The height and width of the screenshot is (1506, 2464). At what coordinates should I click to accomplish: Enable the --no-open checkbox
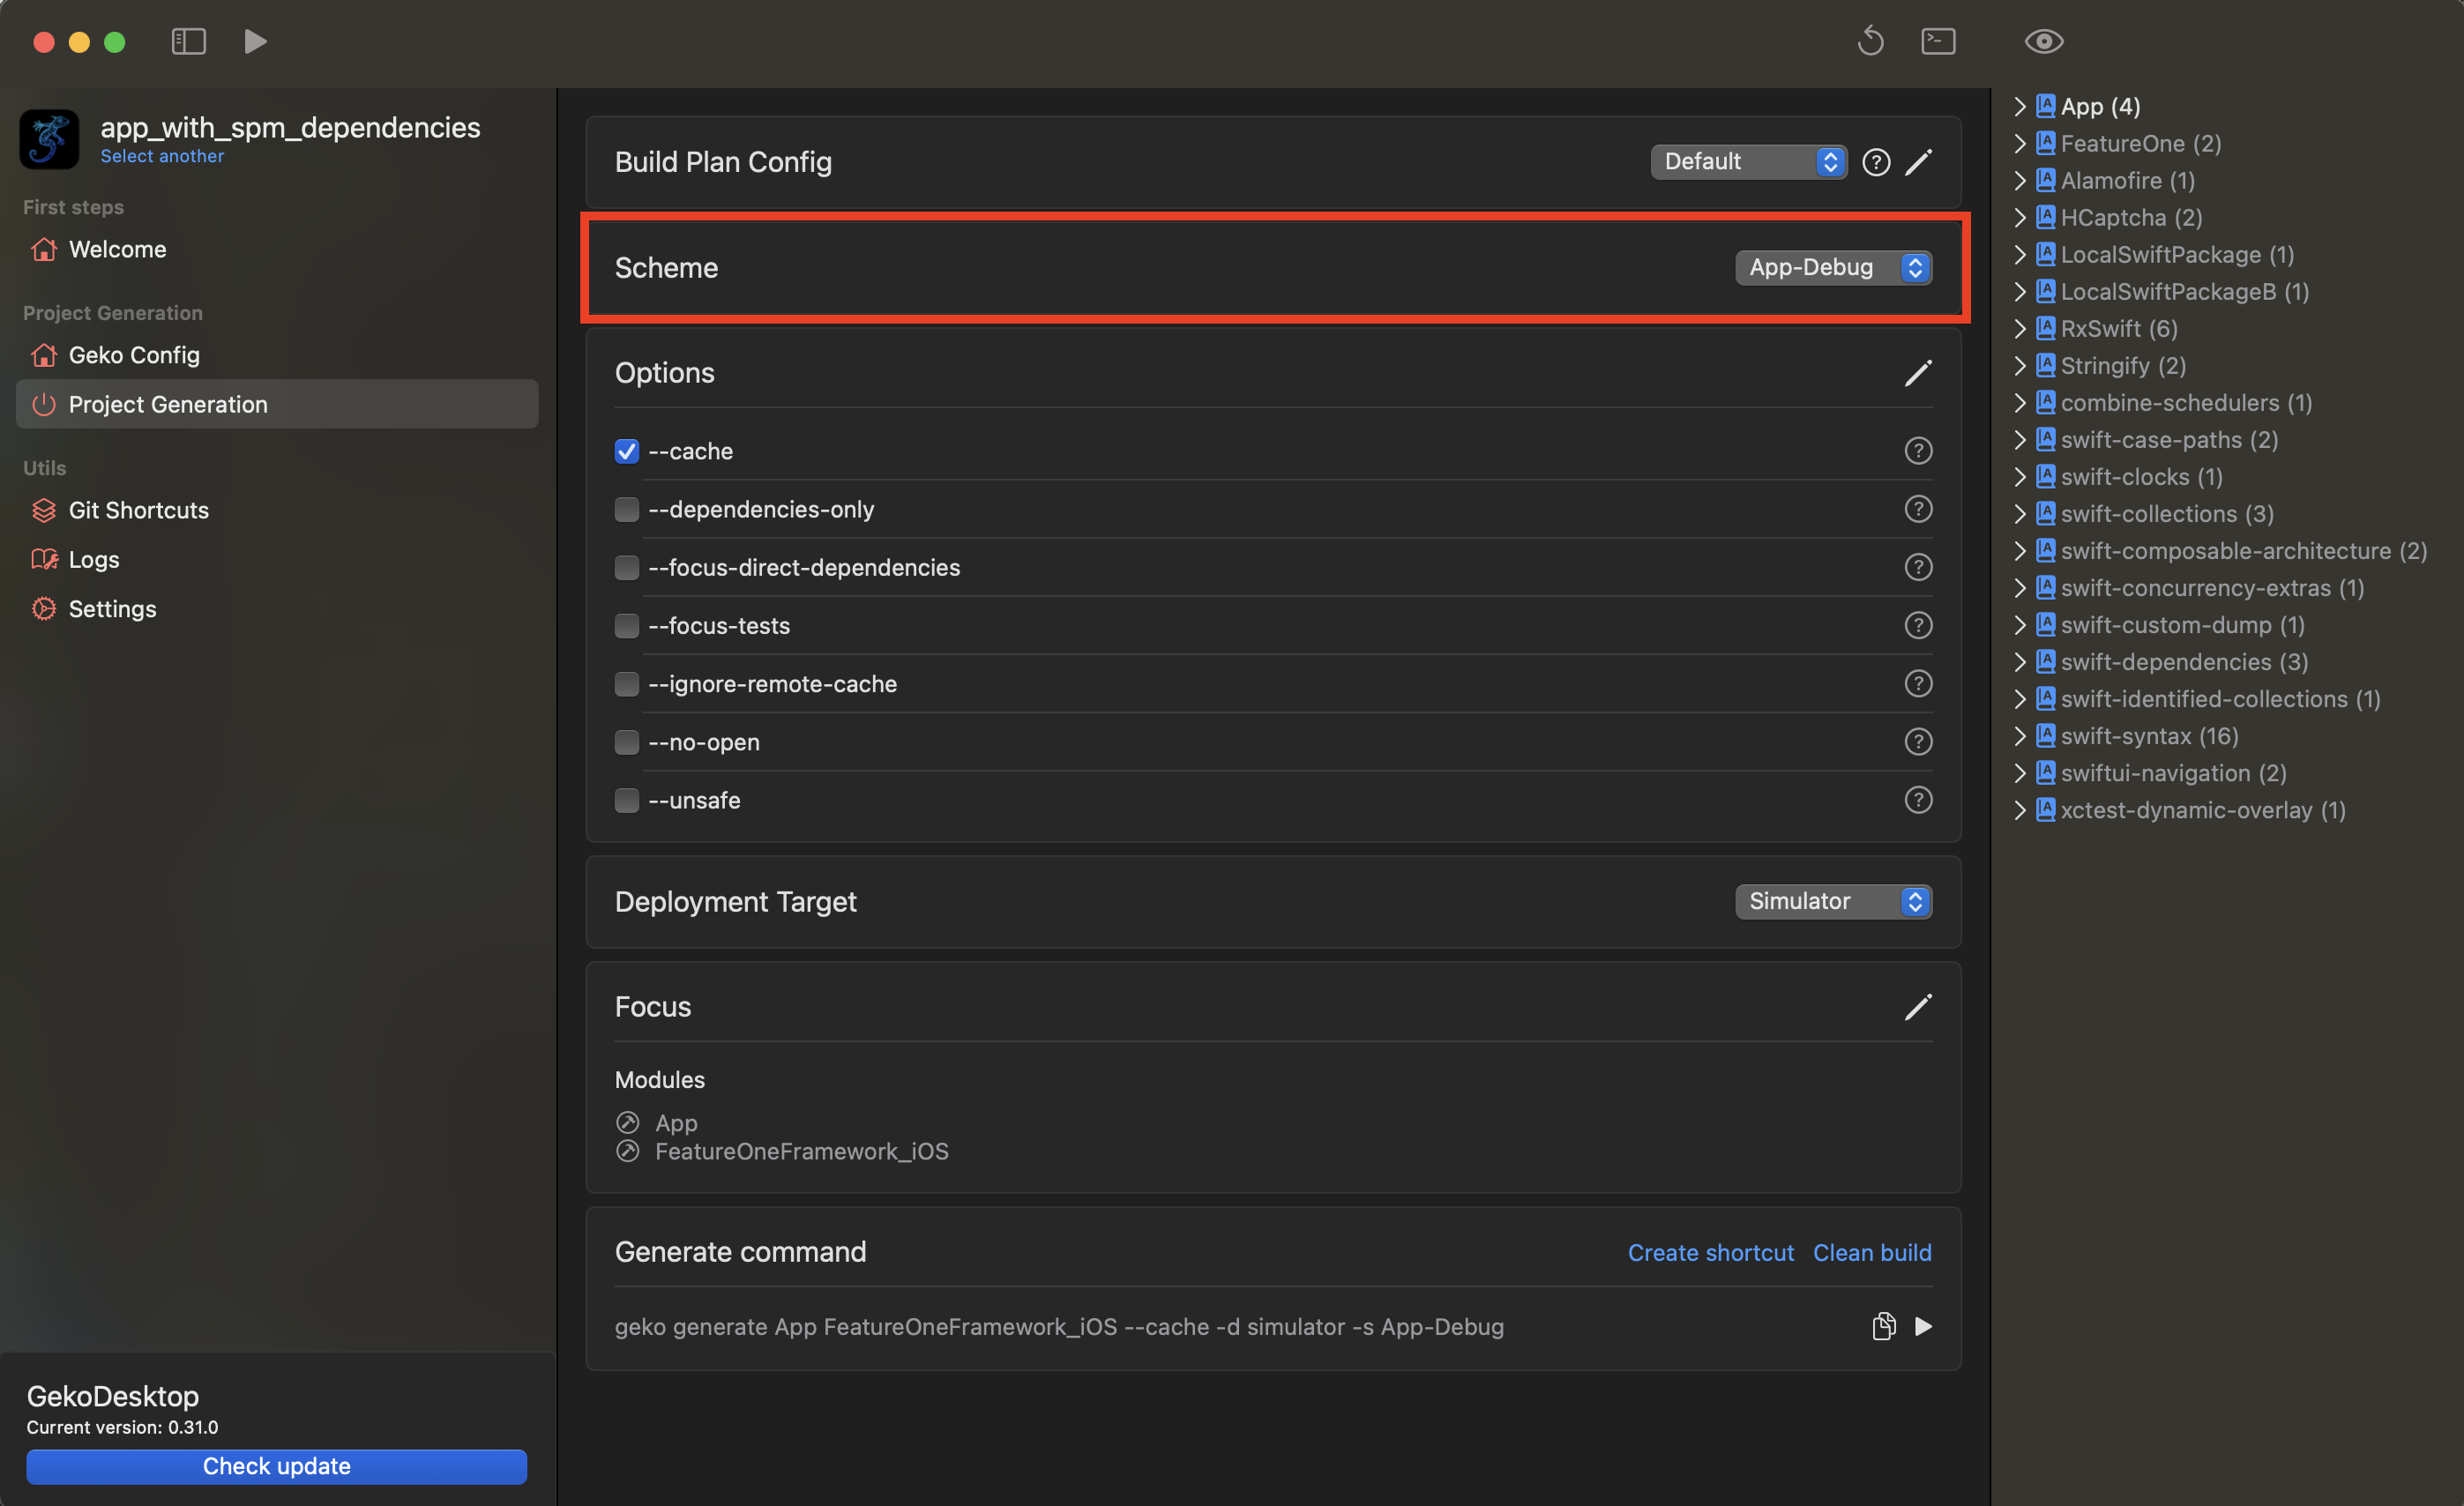click(626, 742)
